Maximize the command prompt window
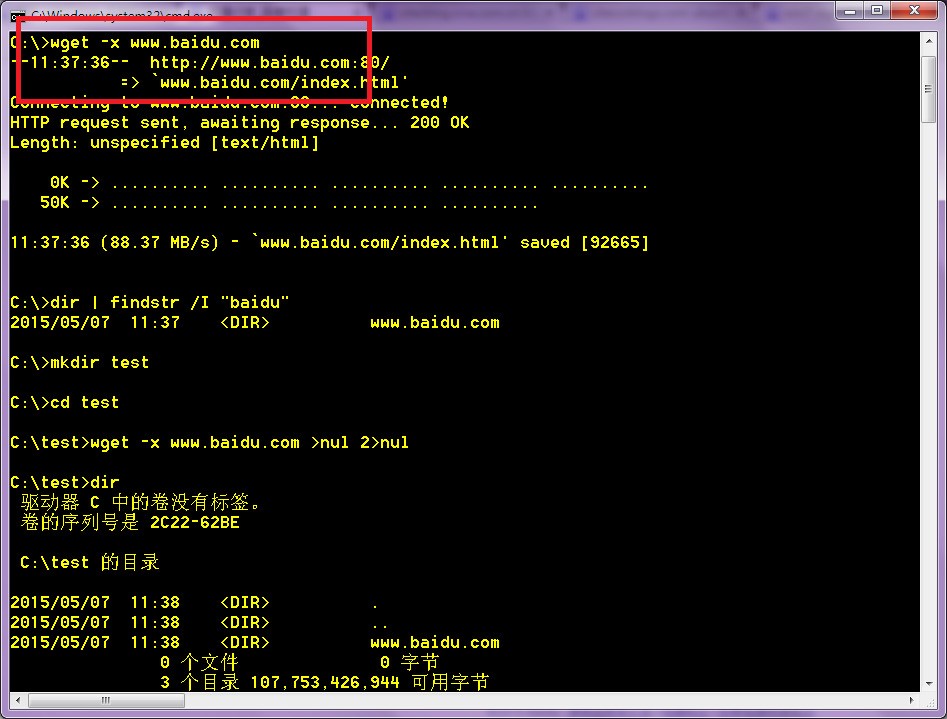Screen dimensions: 947x719 878,11
